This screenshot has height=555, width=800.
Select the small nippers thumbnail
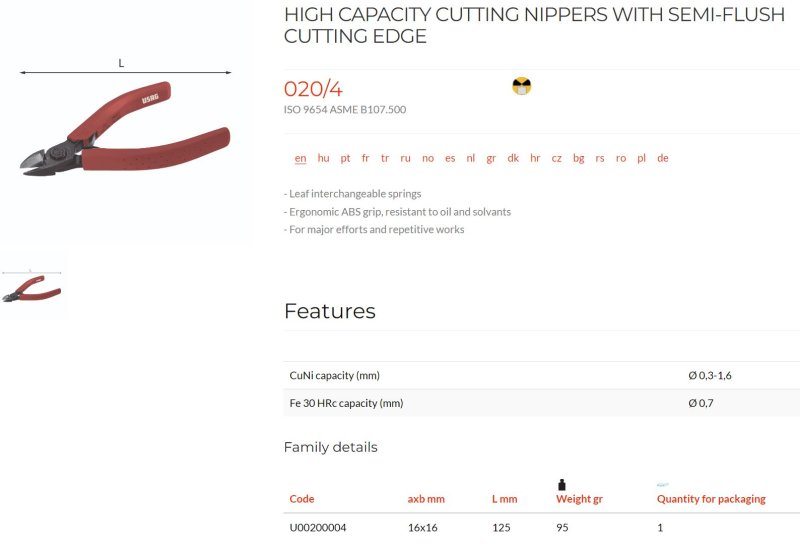pyautogui.click(x=32, y=287)
